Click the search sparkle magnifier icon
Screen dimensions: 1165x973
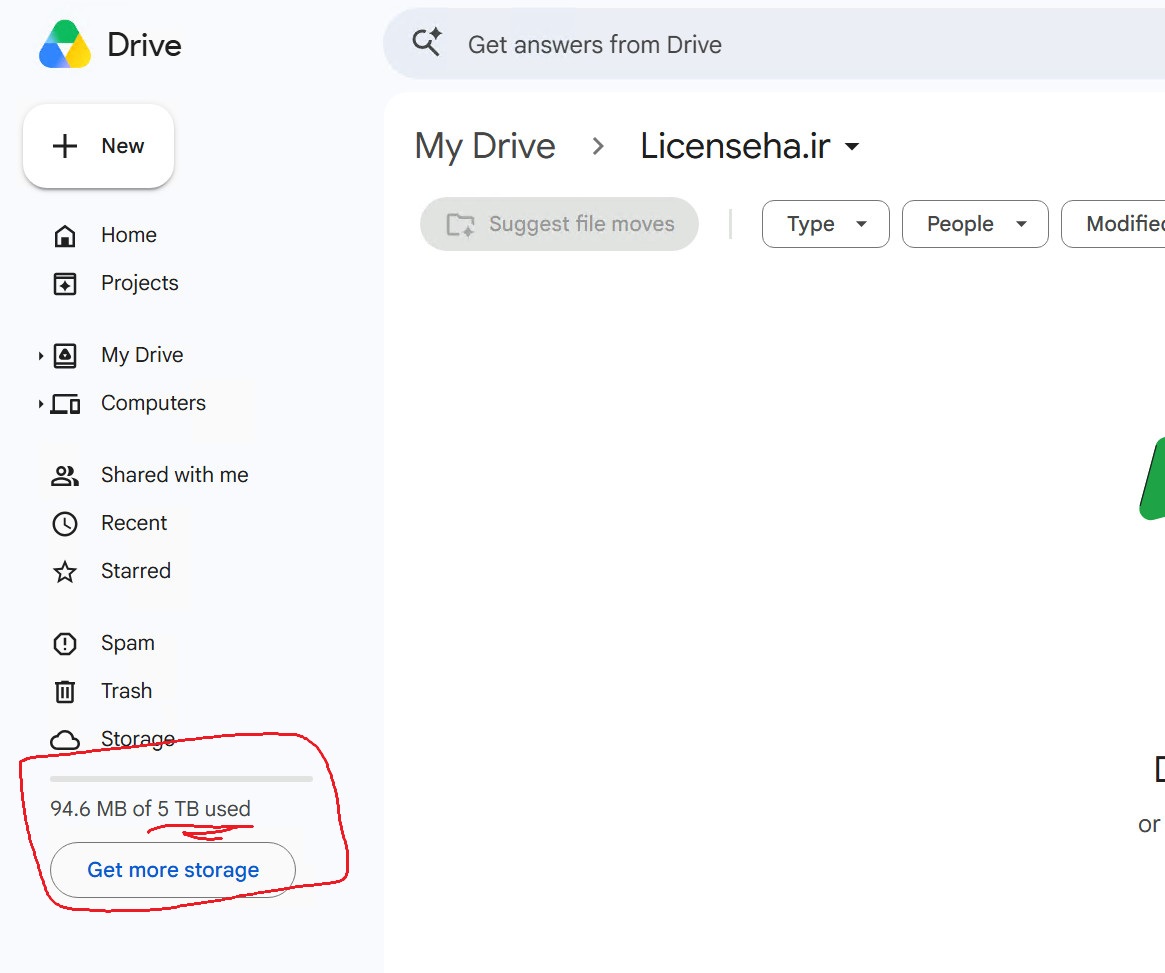pos(427,42)
